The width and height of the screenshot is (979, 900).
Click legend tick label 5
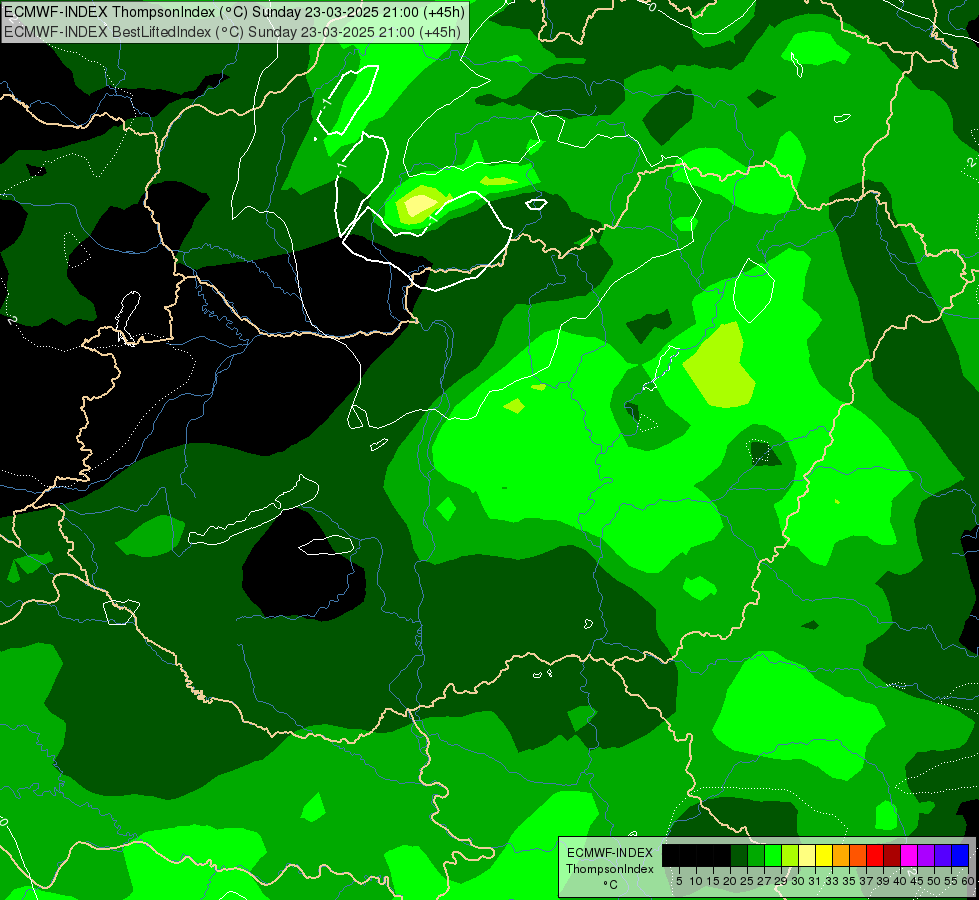(679, 881)
